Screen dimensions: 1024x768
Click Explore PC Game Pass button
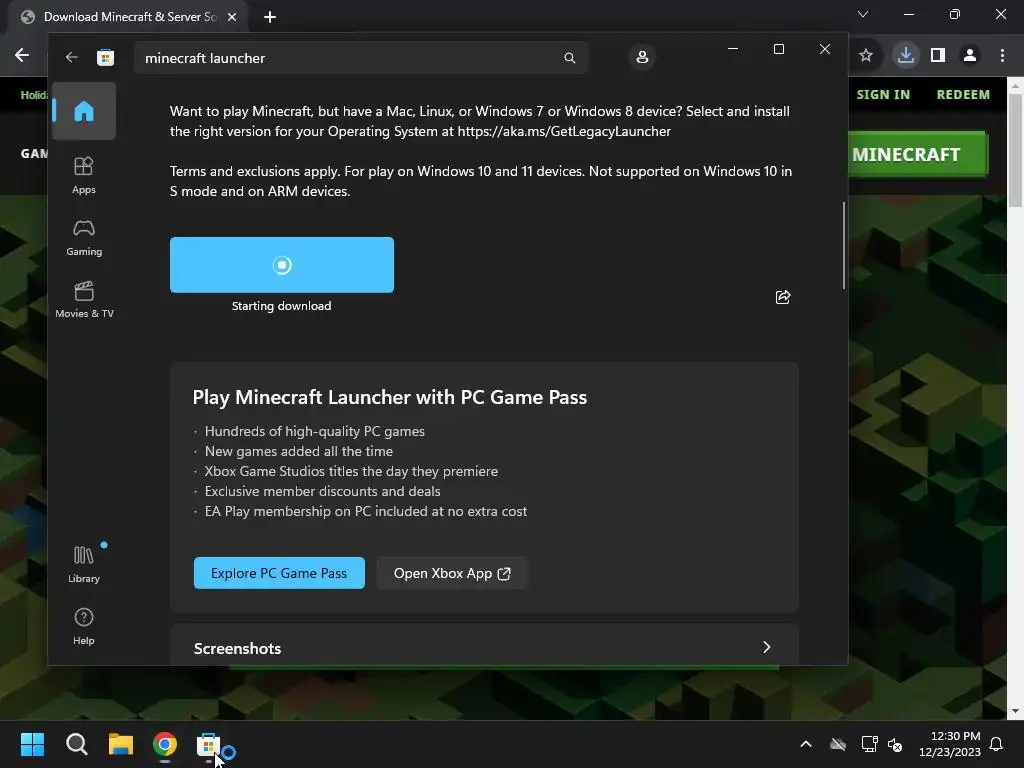279,573
